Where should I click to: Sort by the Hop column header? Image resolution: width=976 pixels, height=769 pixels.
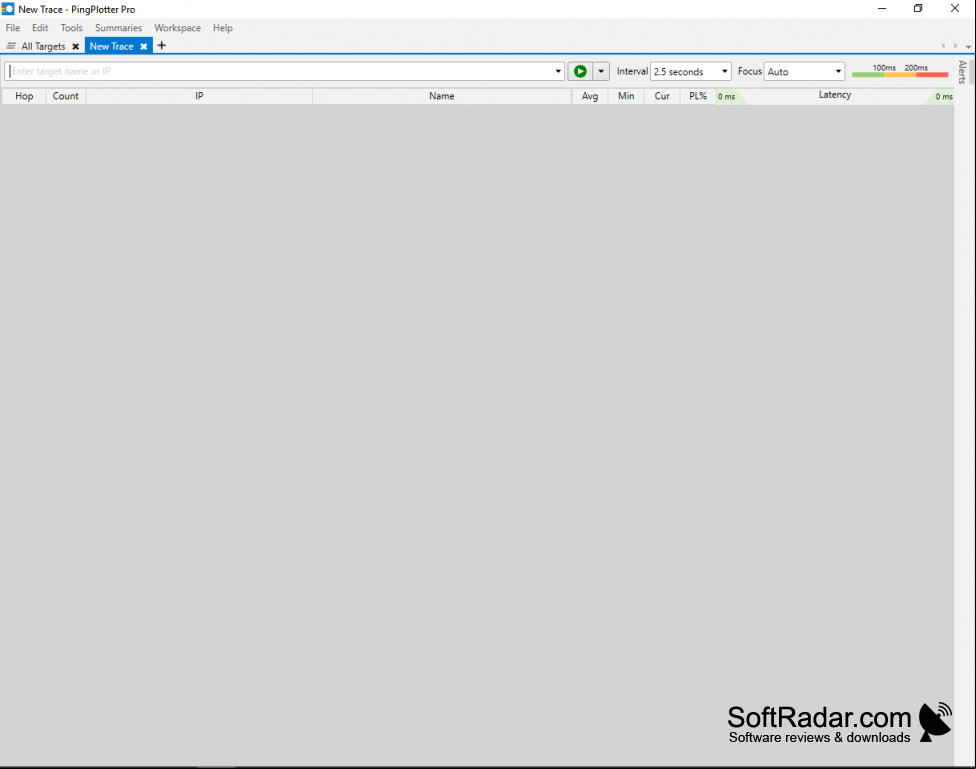coord(24,96)
